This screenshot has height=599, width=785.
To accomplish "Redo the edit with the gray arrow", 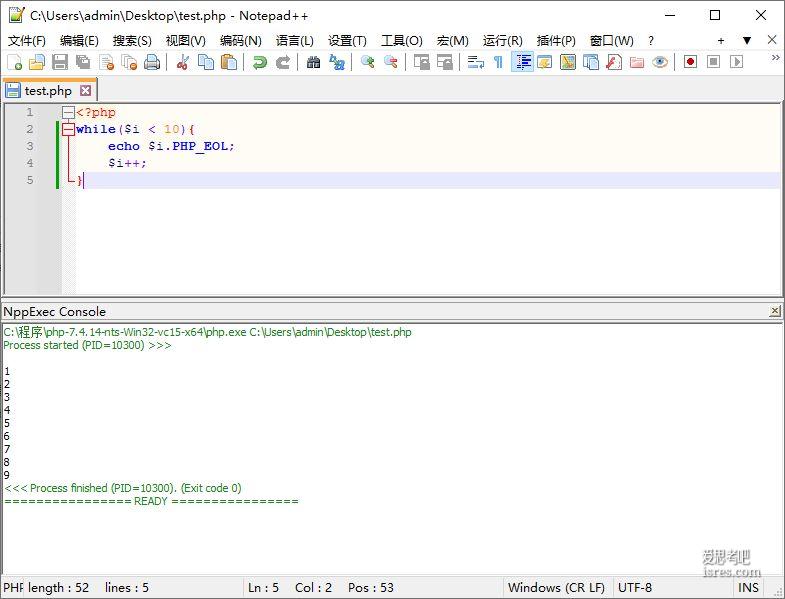I will (x=283, y=62).
